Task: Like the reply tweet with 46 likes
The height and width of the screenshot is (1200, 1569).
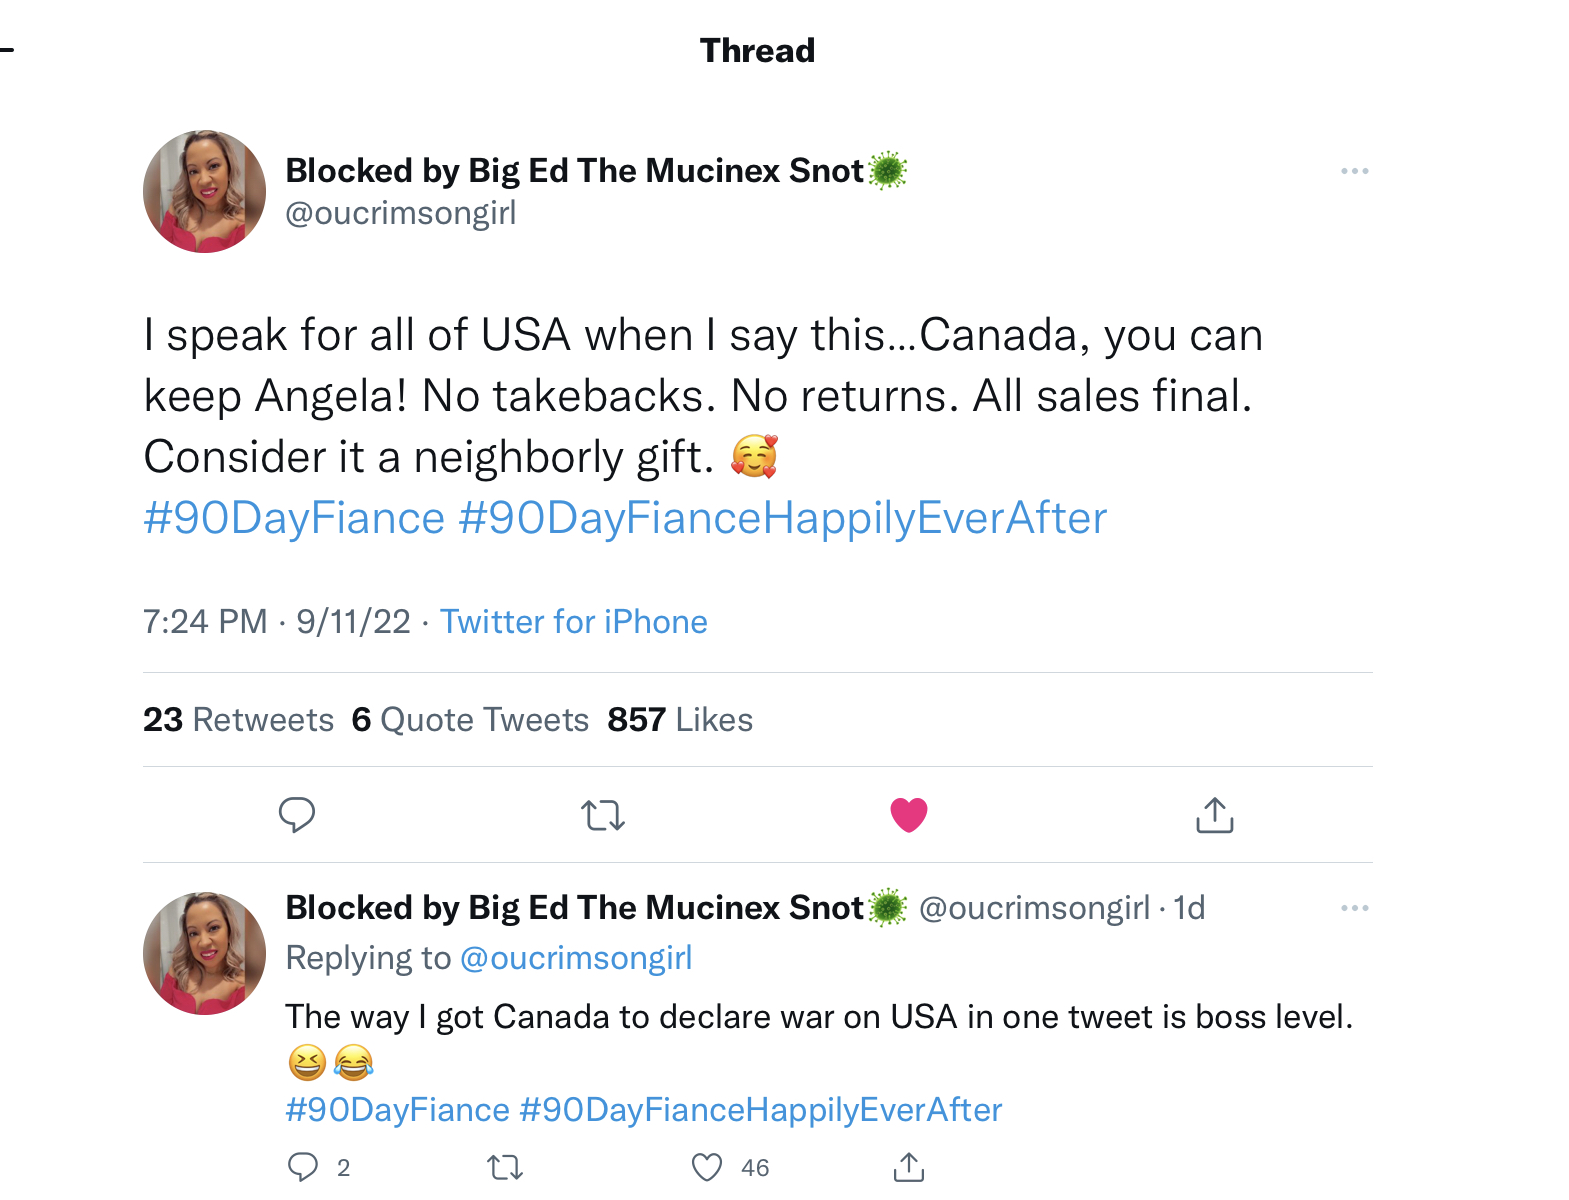Action: [707, 1167]
